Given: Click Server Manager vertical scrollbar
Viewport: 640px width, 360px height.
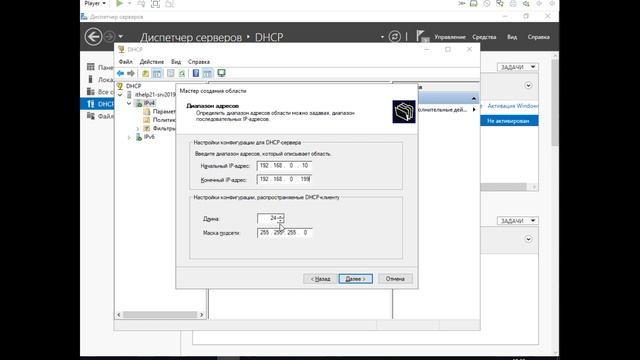Looking at the screenshot, I should (x=555, y=102).
